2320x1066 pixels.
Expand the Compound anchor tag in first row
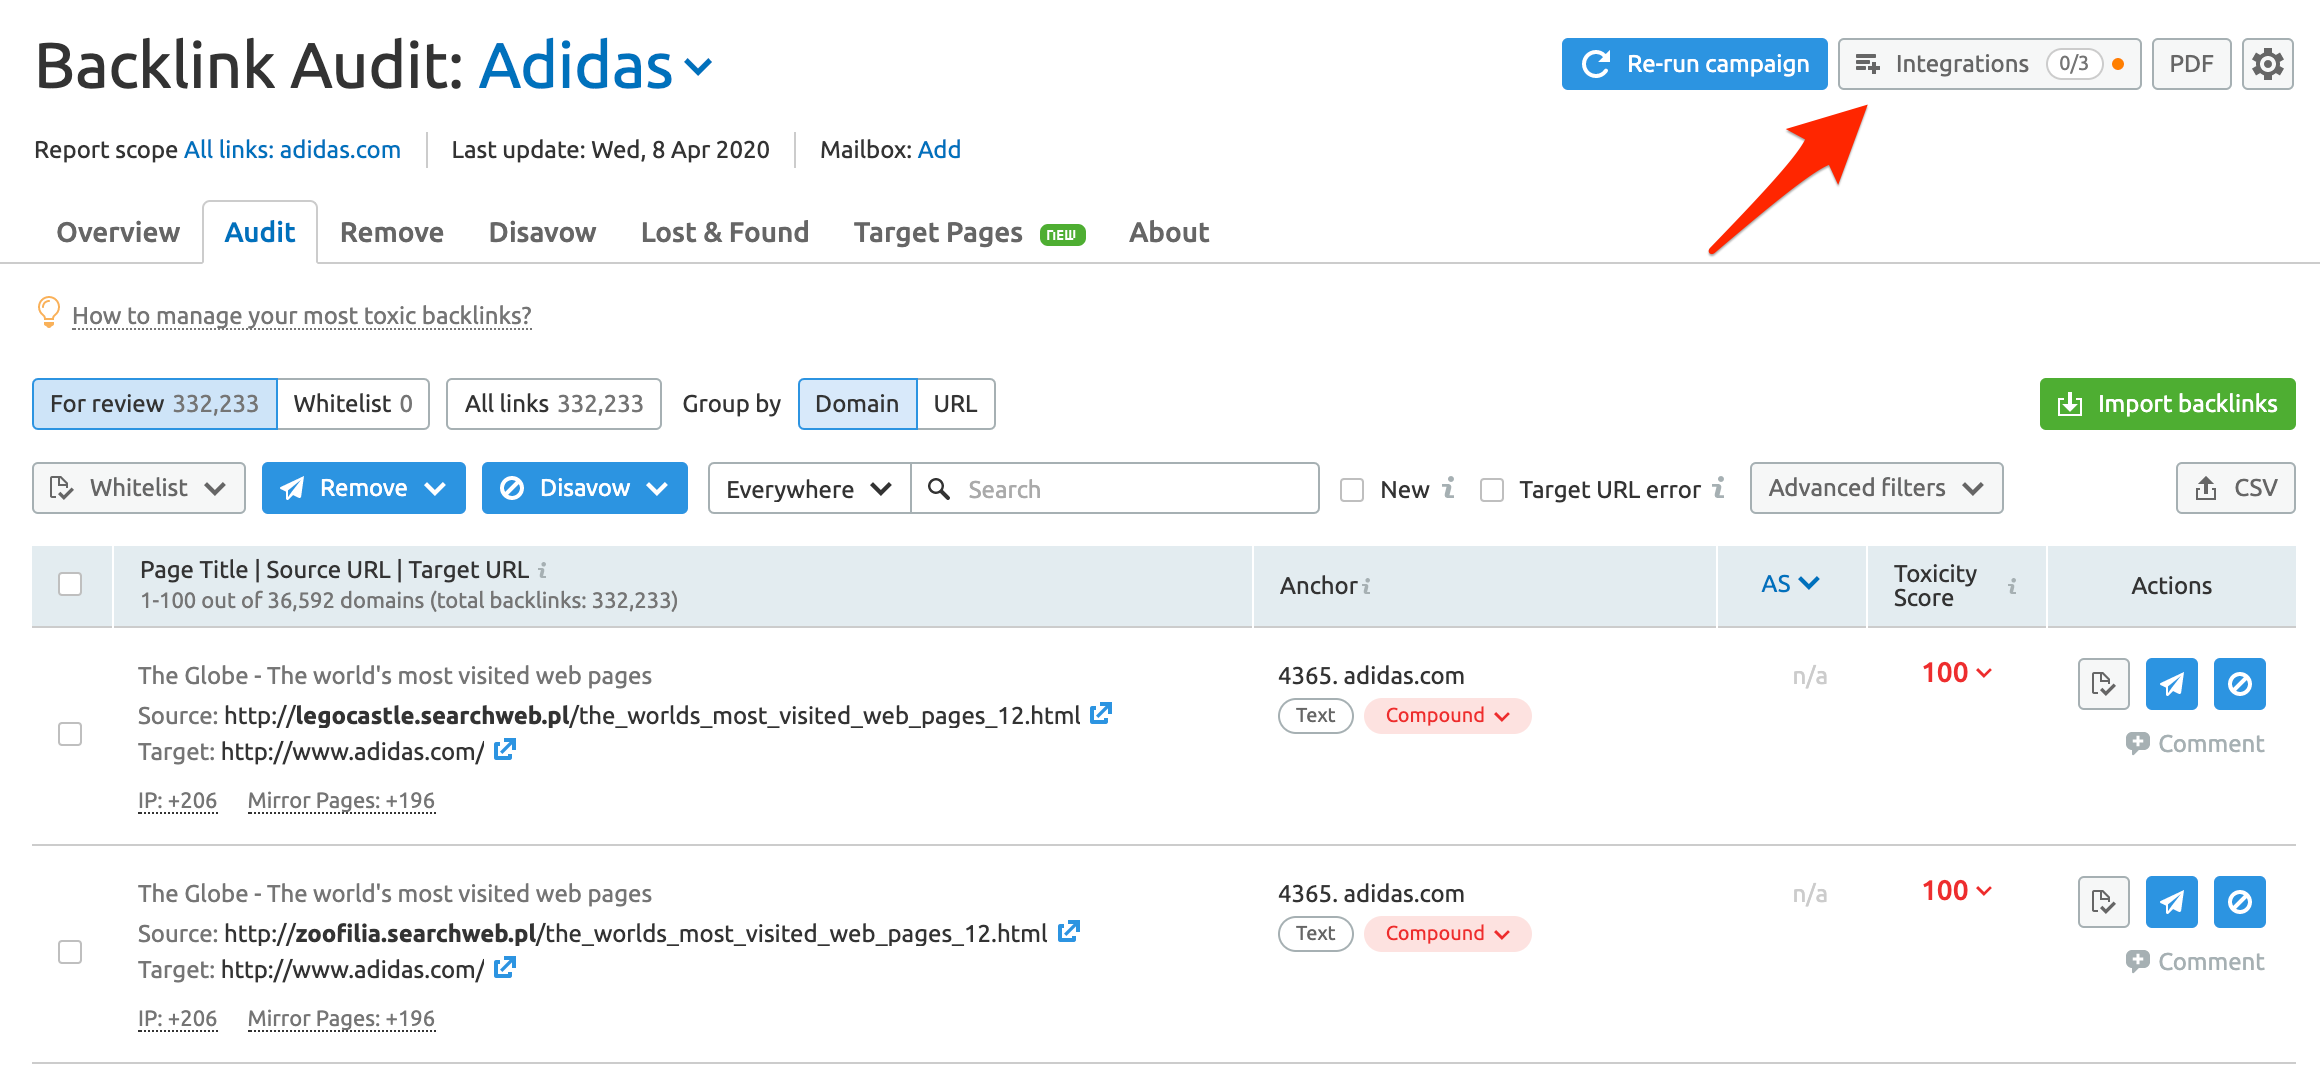click(x=1447, y=716)
